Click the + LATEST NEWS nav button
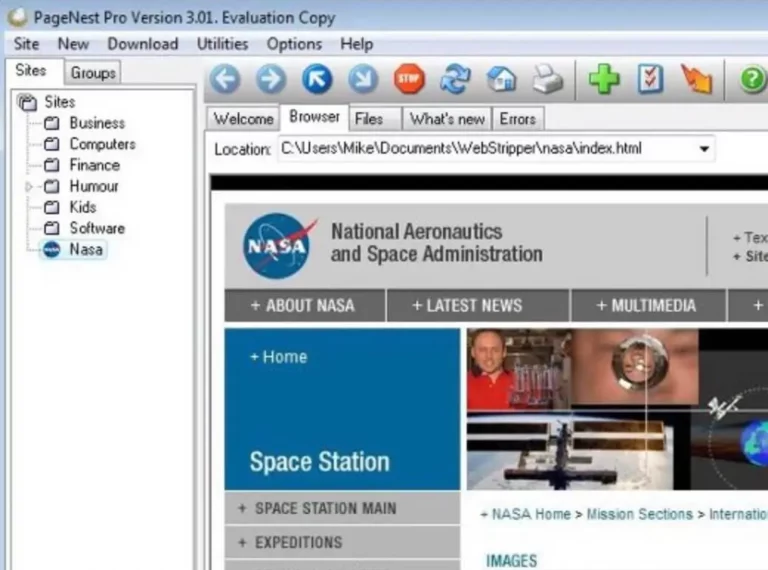 [478, 305]
